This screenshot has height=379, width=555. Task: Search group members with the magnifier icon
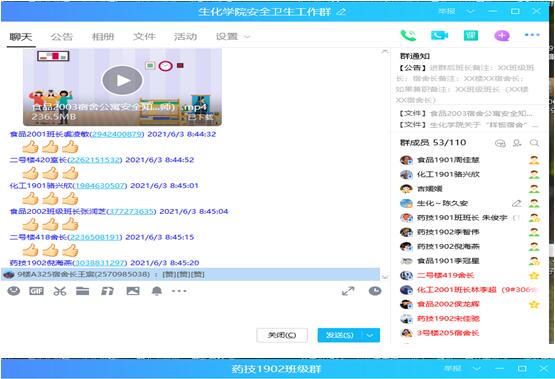534,143
